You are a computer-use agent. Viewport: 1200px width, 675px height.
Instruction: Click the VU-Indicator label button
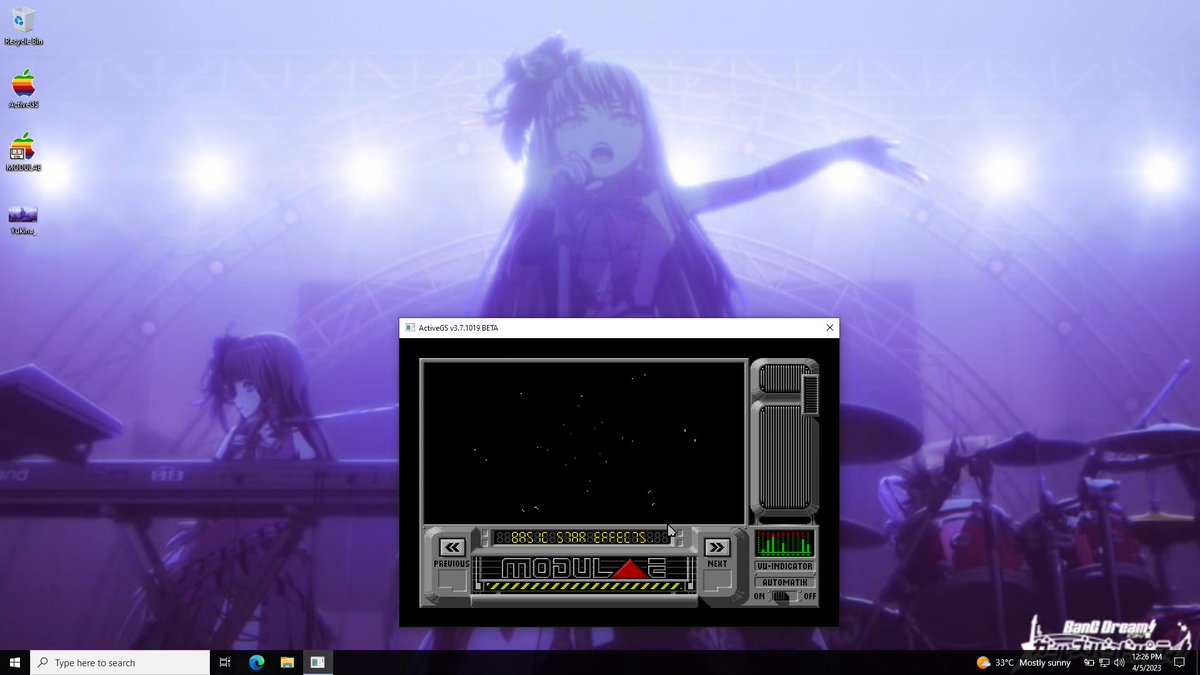(785, 566)
